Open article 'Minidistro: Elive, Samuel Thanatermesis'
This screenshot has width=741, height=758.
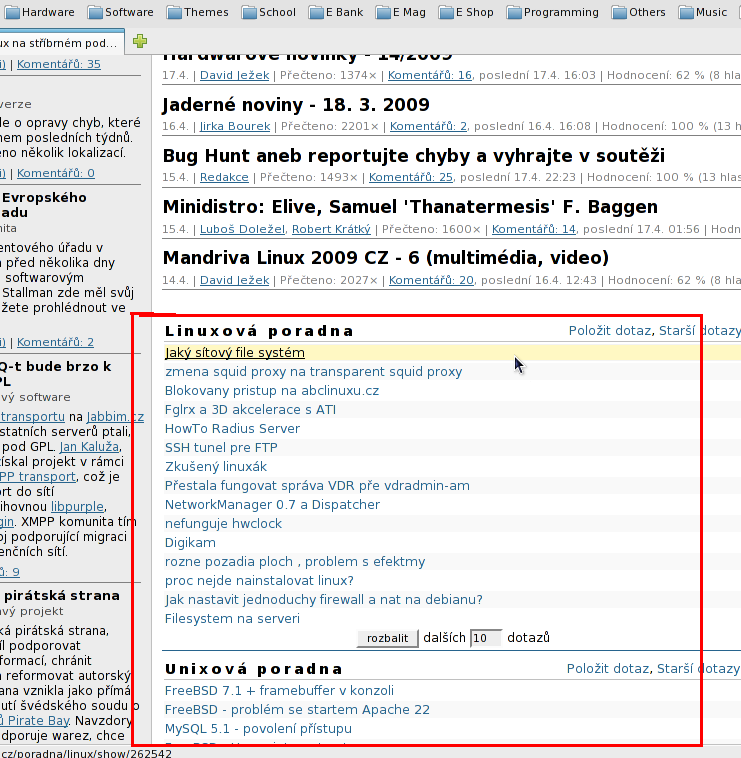click(410, 207)
